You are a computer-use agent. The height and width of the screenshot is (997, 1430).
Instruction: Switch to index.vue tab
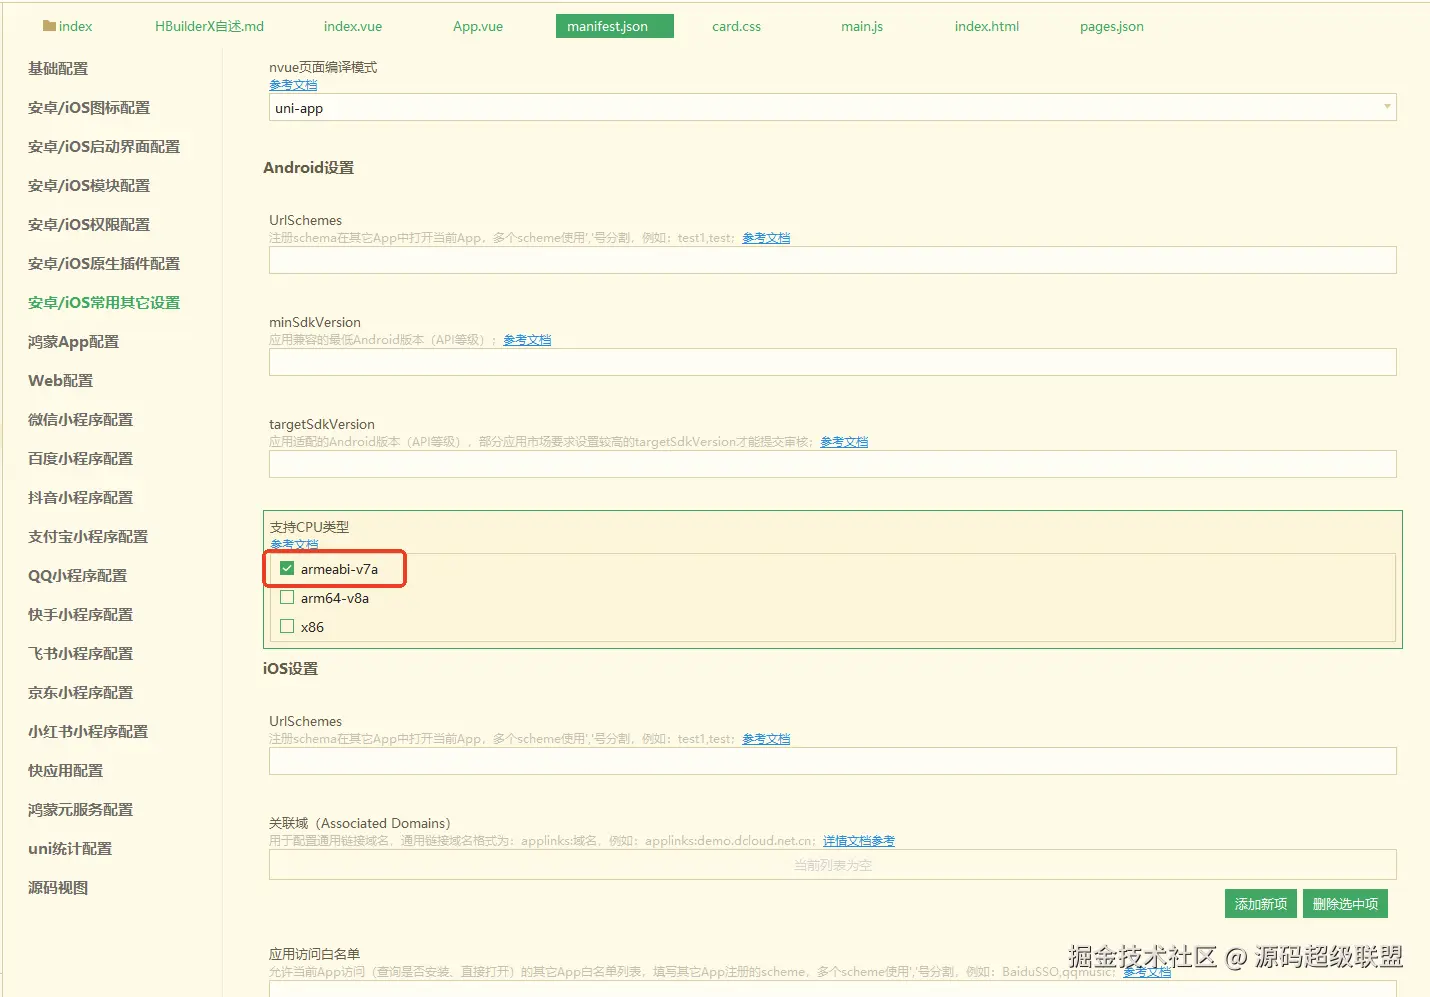tap(353, 26)
